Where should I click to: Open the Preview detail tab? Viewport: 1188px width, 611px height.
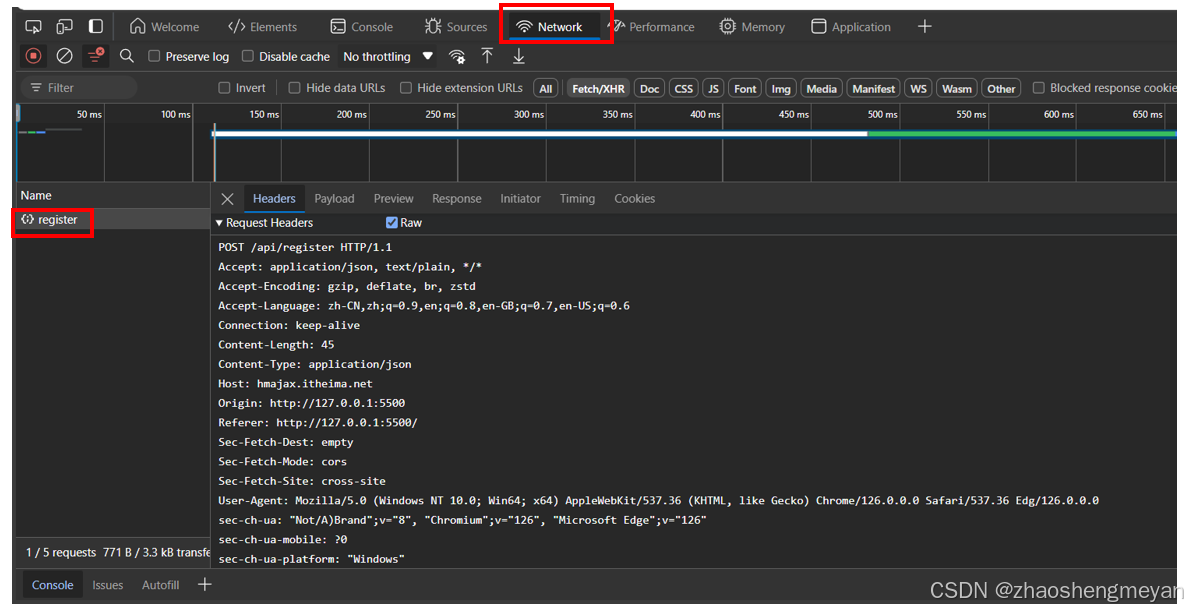(x=393, y=199)
